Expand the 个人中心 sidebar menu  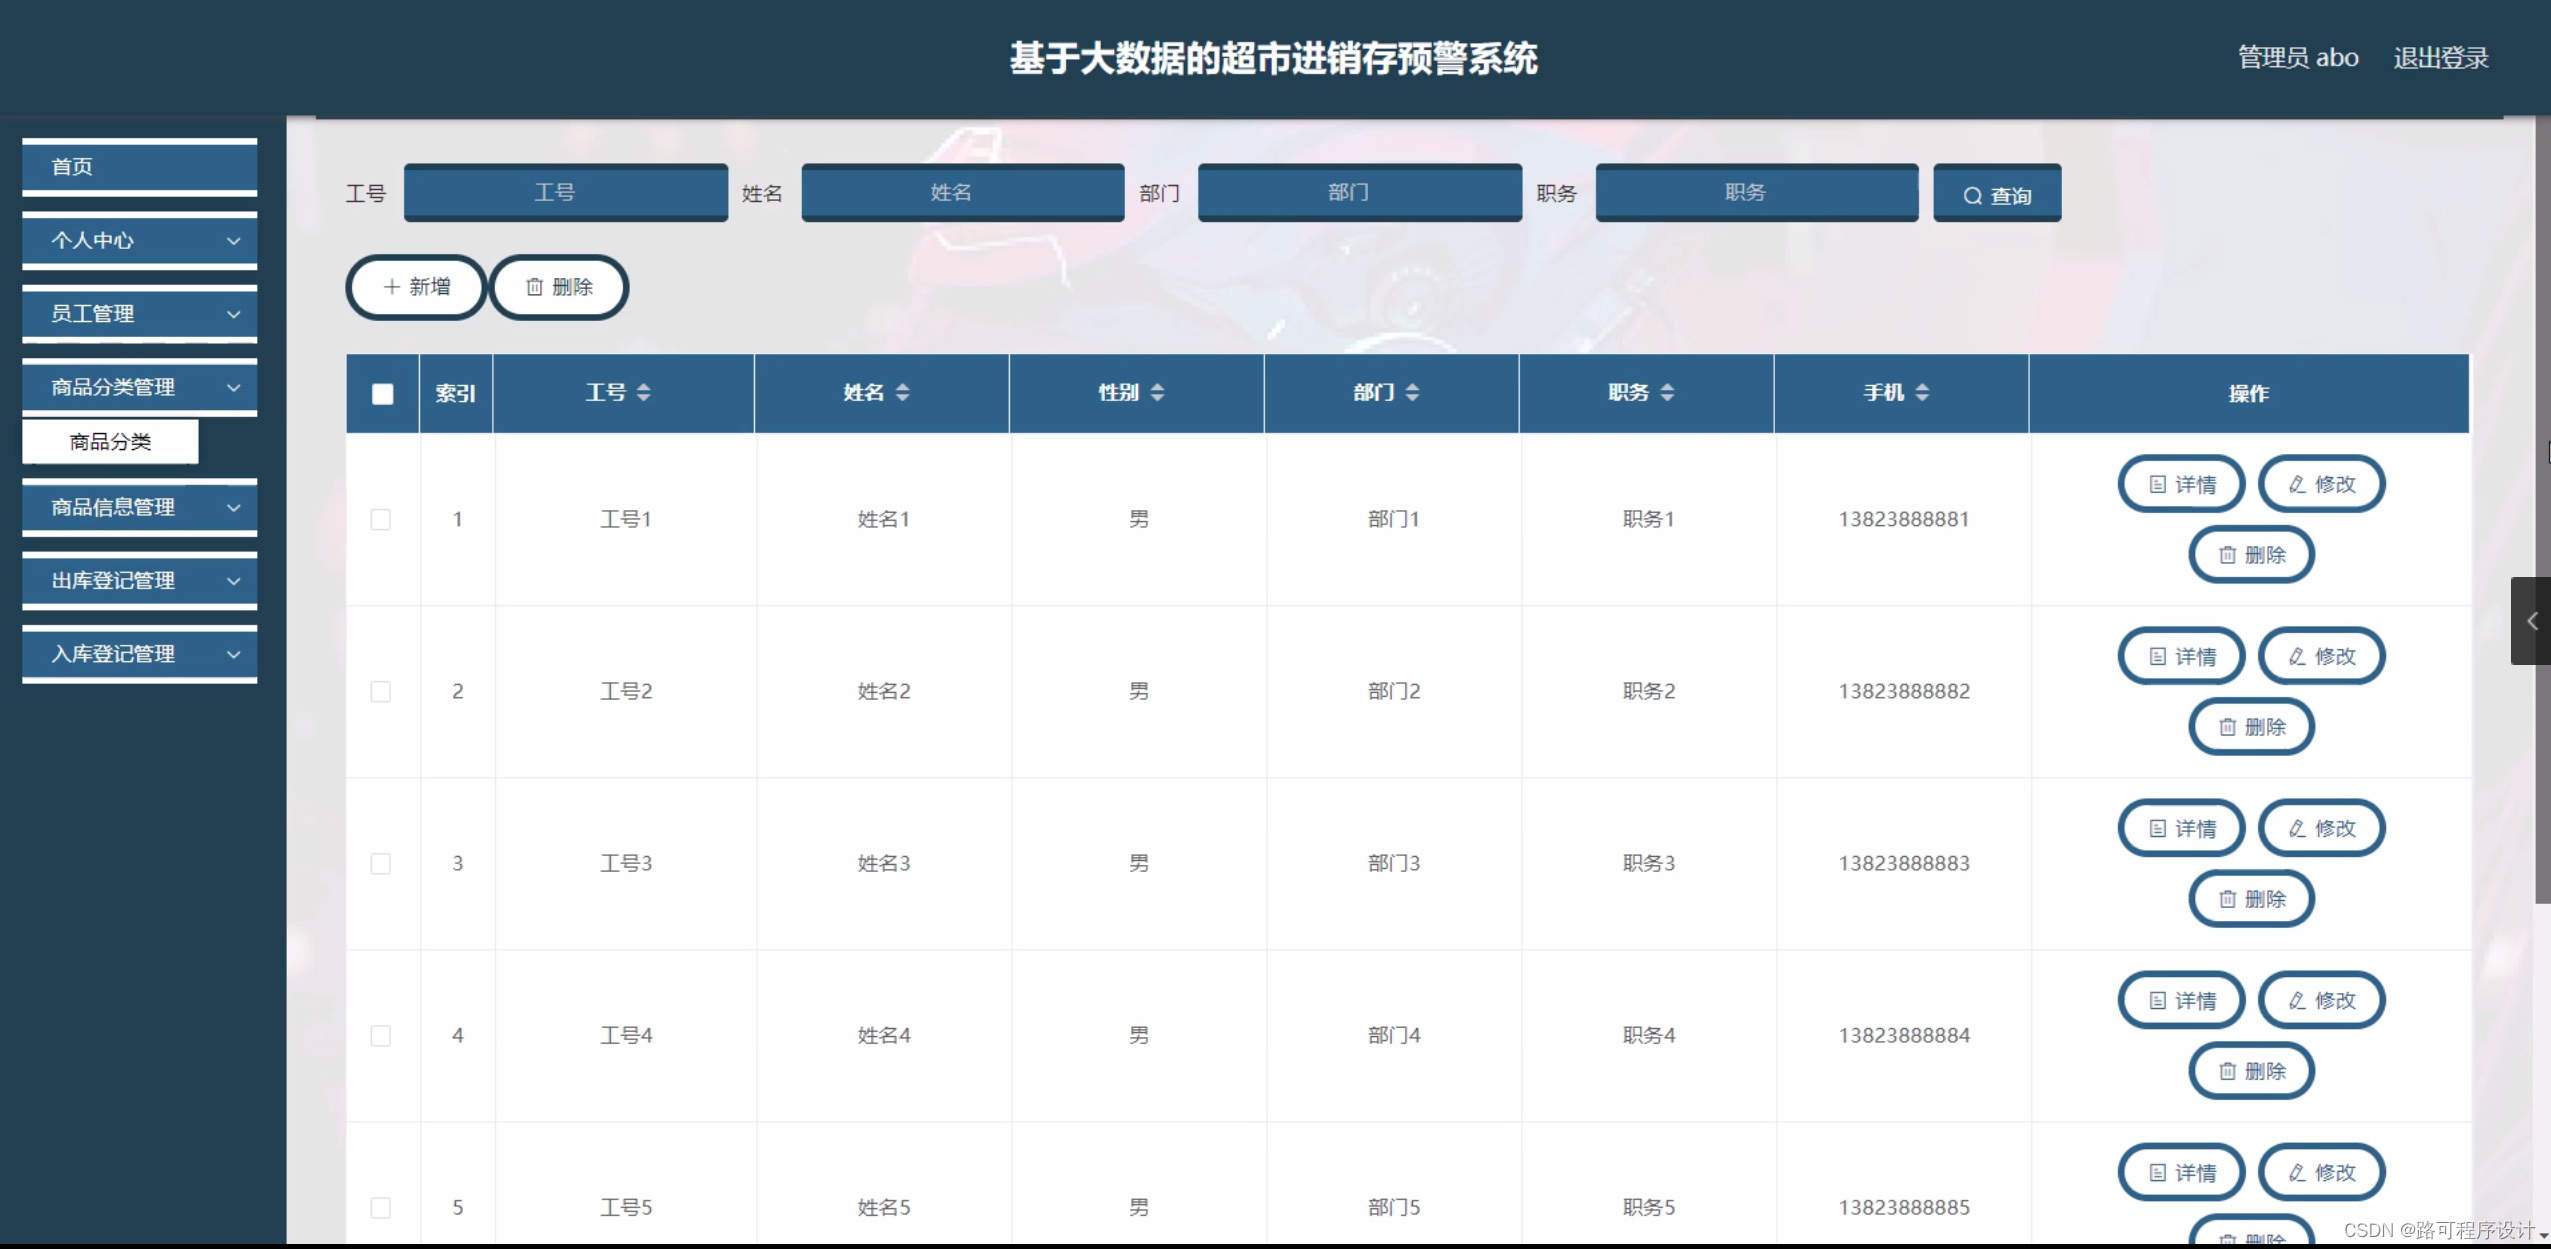pyautogui.click(x=139, y=240)
